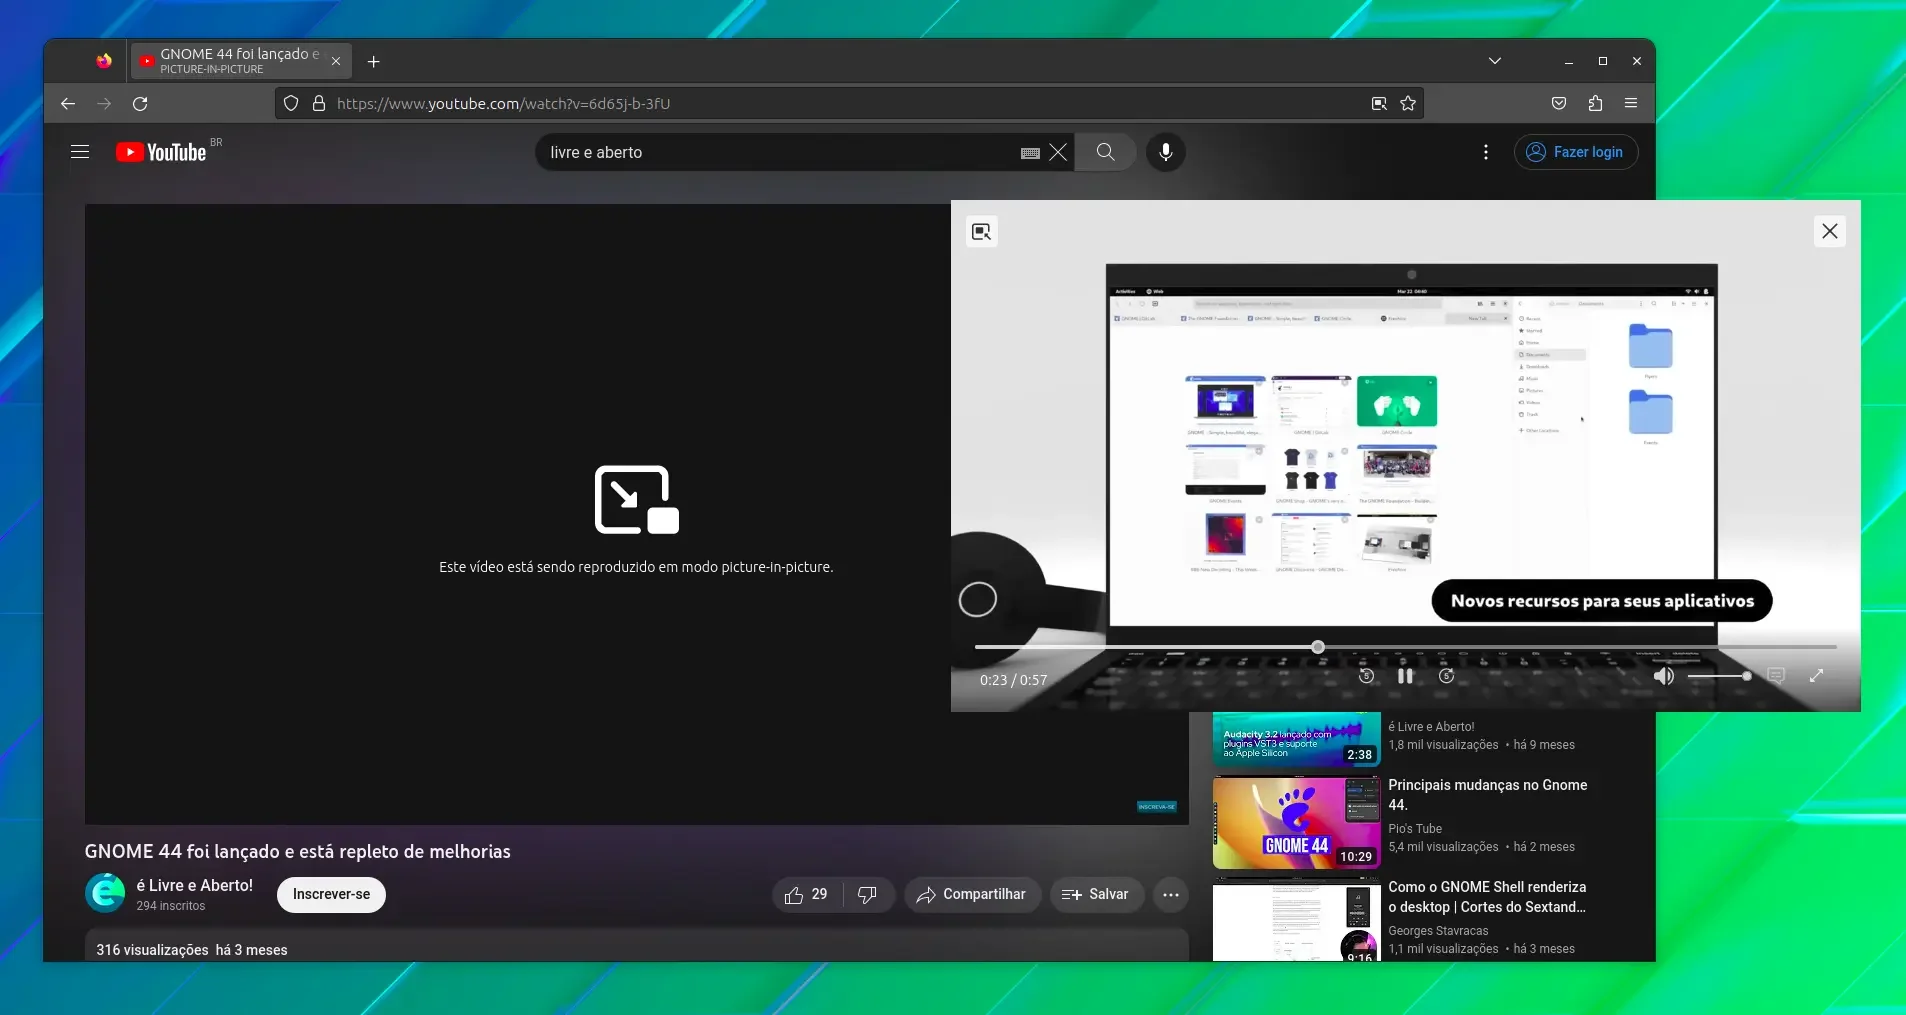Open Save to Pocket

coord(1559,103)
